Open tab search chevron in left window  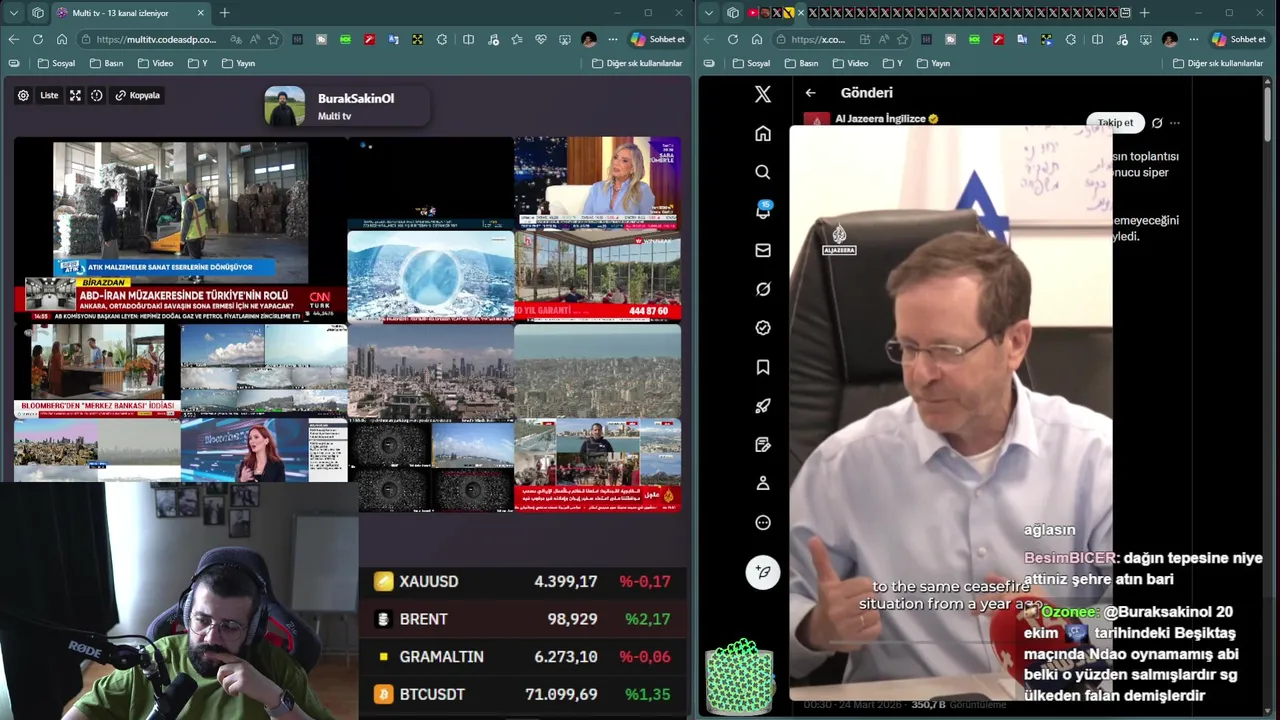13,13
